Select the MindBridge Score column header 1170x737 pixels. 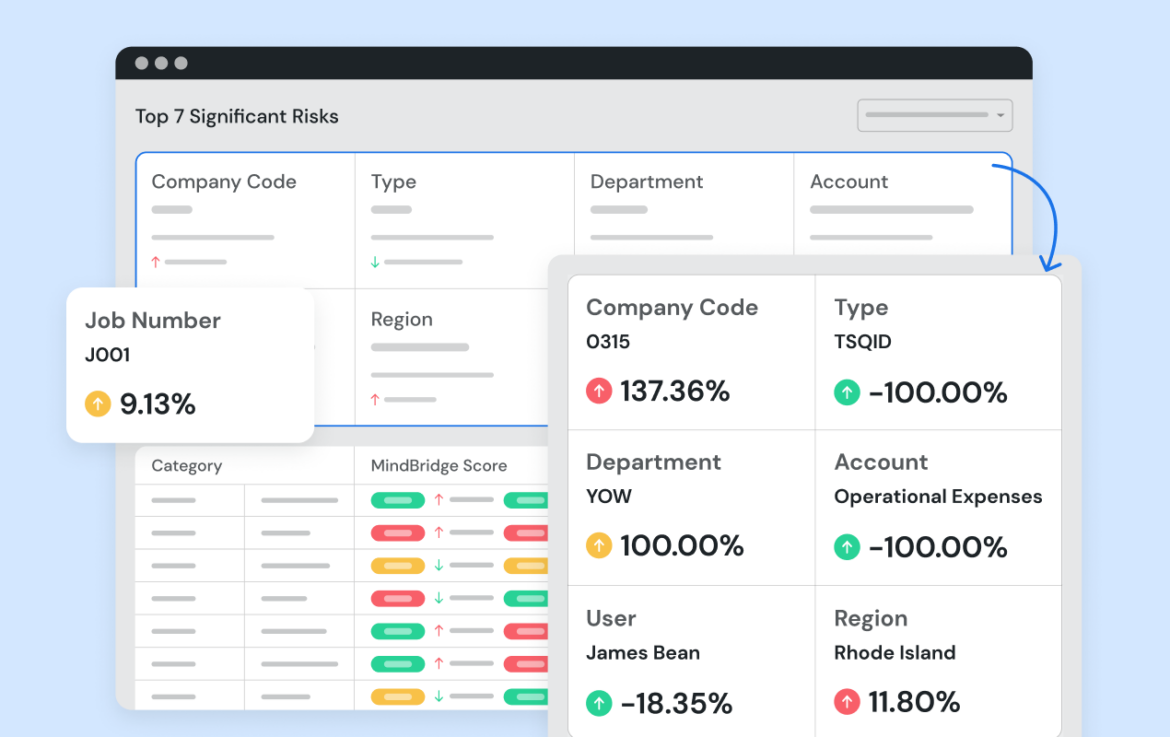[x=439, y=465]
